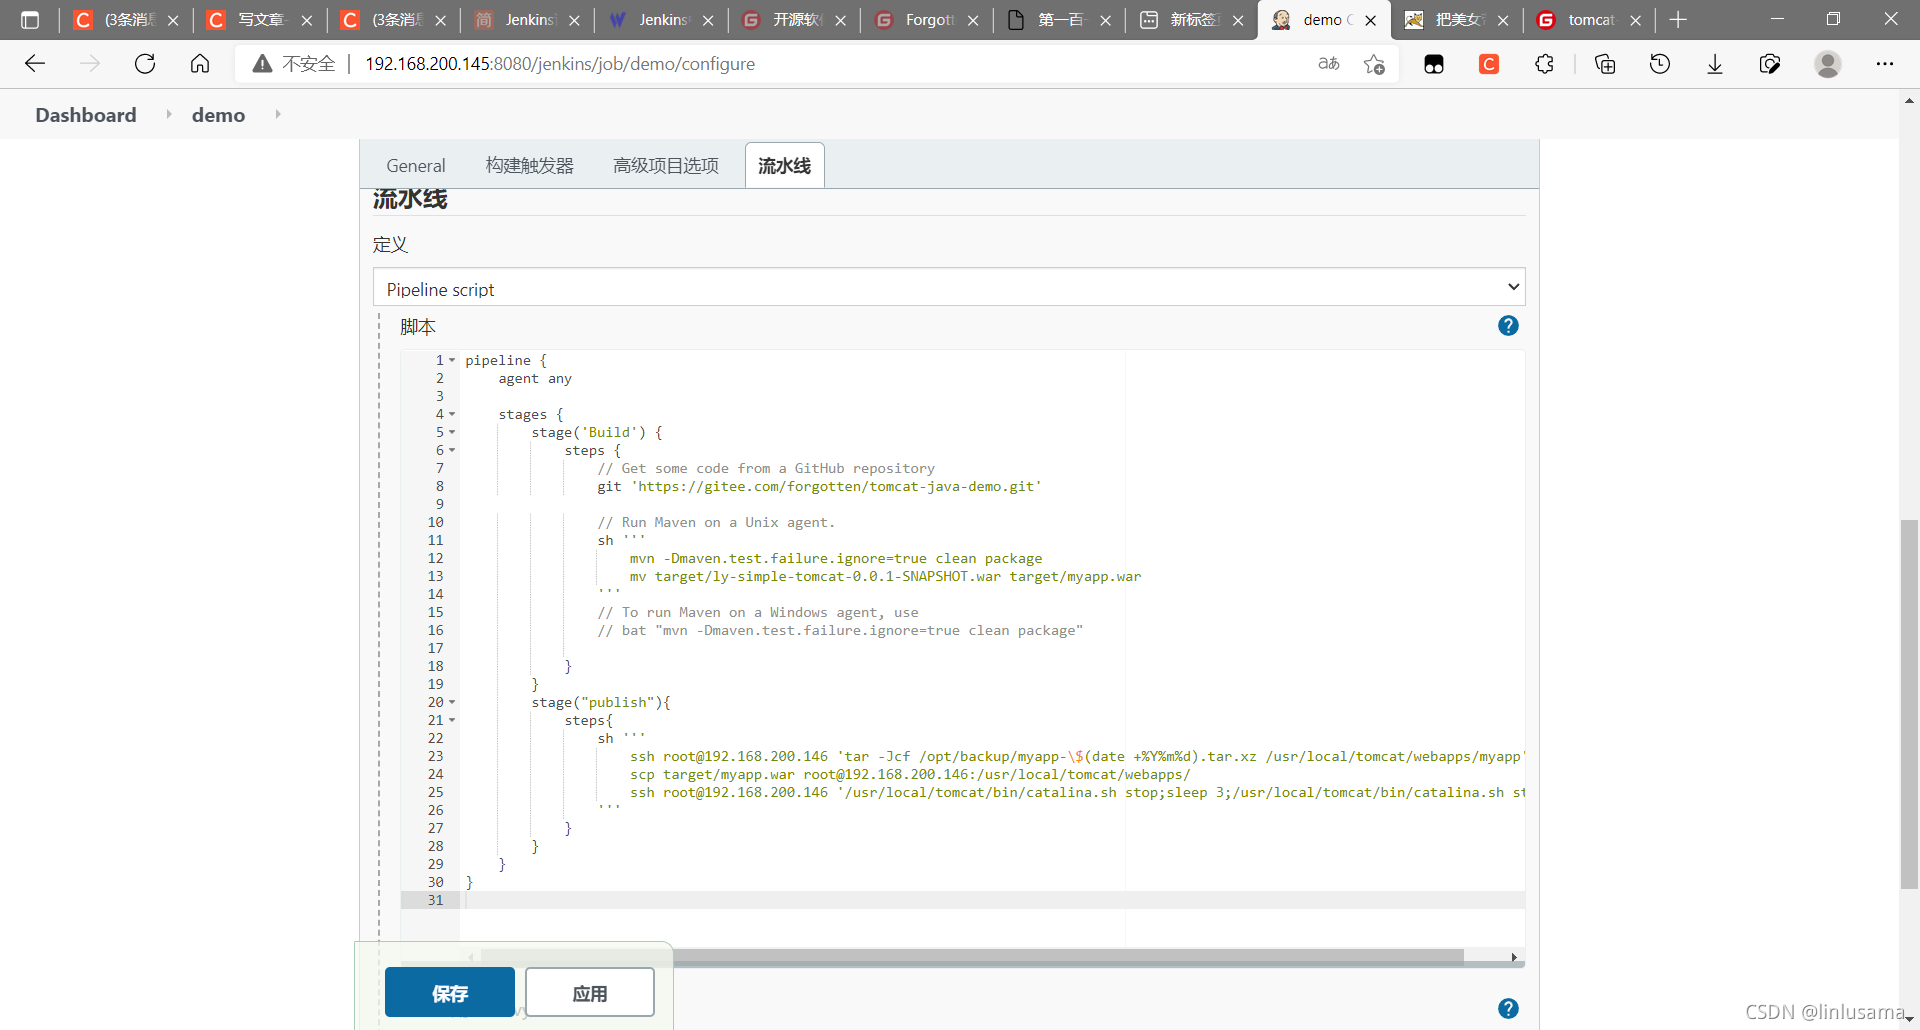
Task: Open browser settings and more menu
Action: click(1885, 64)
